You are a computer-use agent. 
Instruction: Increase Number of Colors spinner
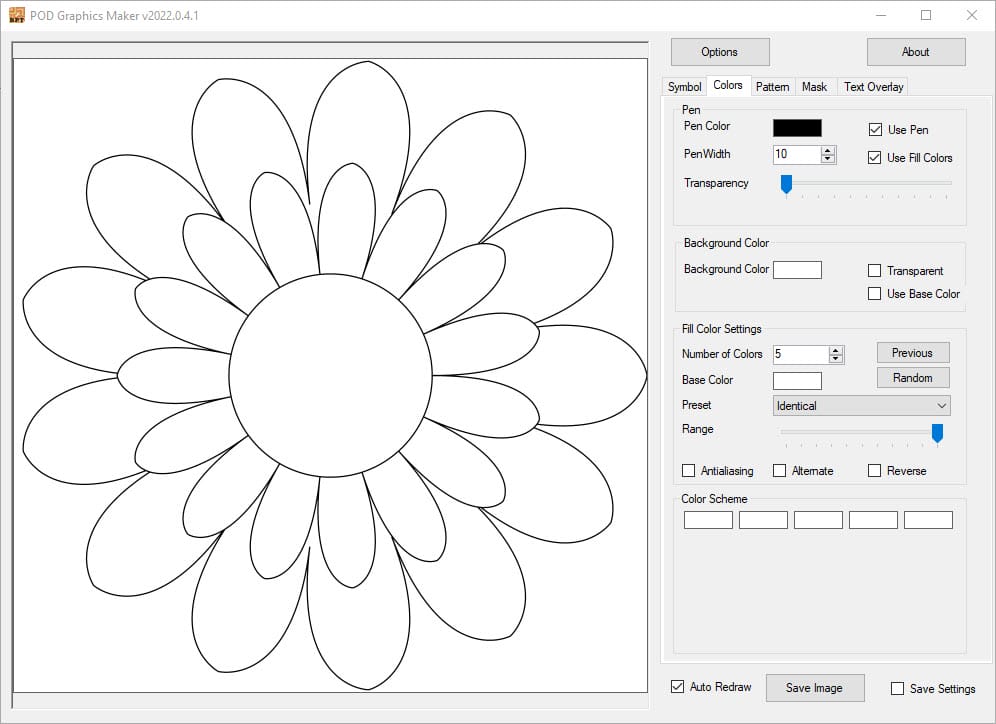pos(836,350)
